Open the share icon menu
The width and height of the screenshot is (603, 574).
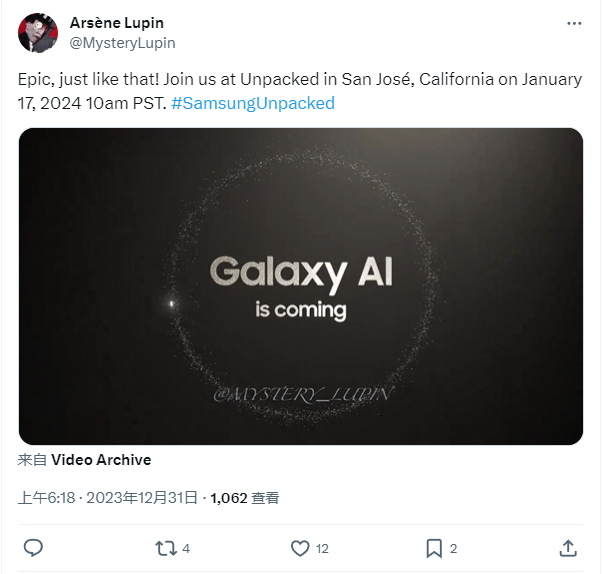click(568, 548)
